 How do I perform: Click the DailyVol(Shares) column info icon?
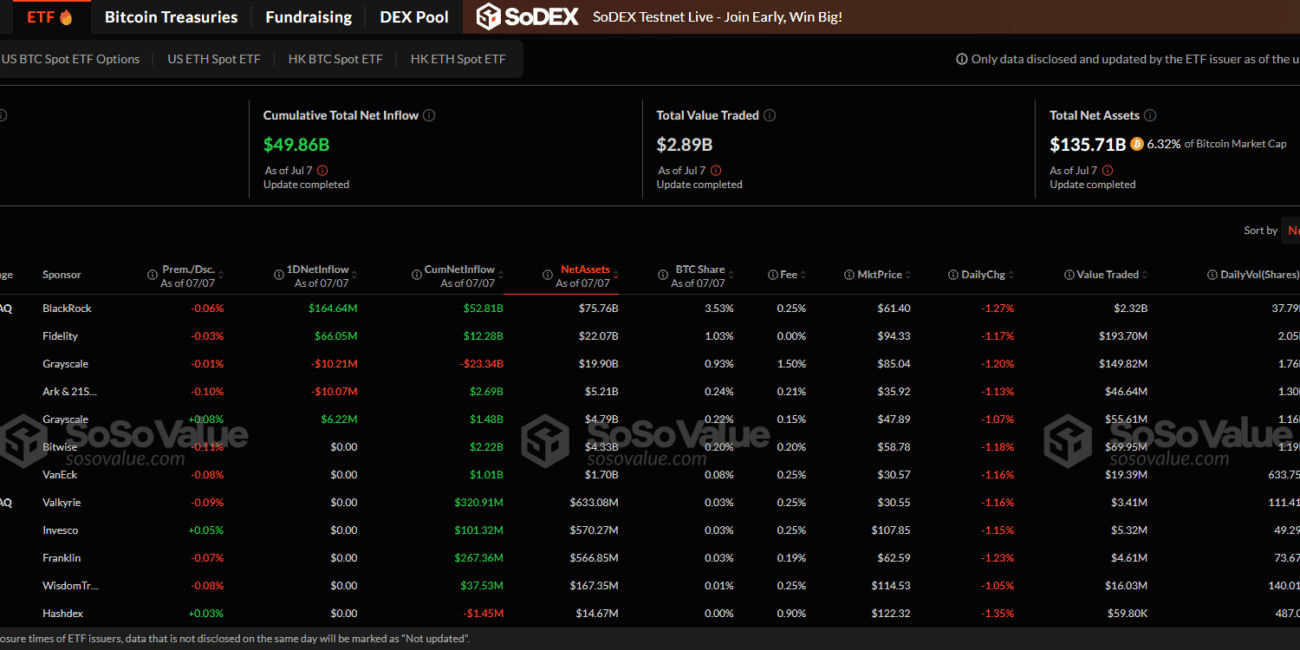pyautogui.click(x=1212, y=274)
